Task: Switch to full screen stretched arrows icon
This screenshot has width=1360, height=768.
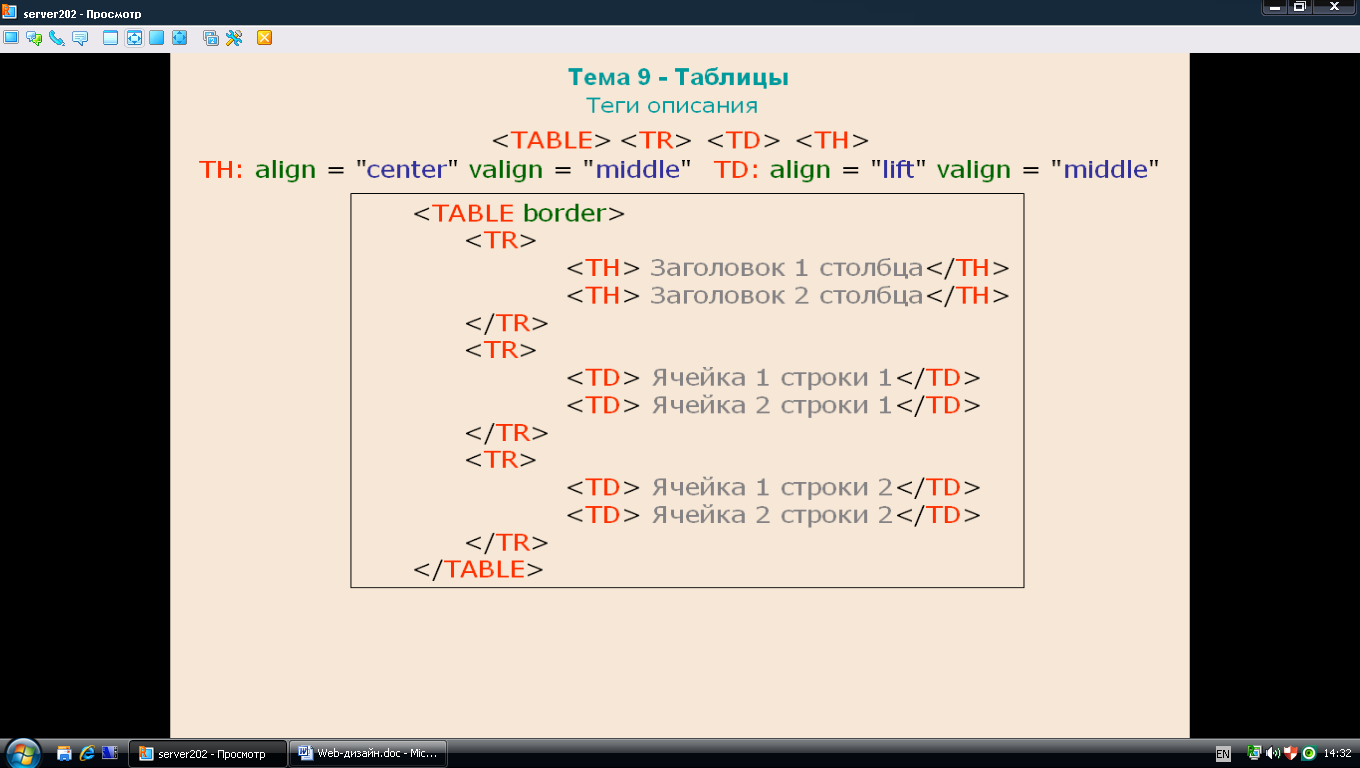Action: pyautogui.click(x=180, y=38)
